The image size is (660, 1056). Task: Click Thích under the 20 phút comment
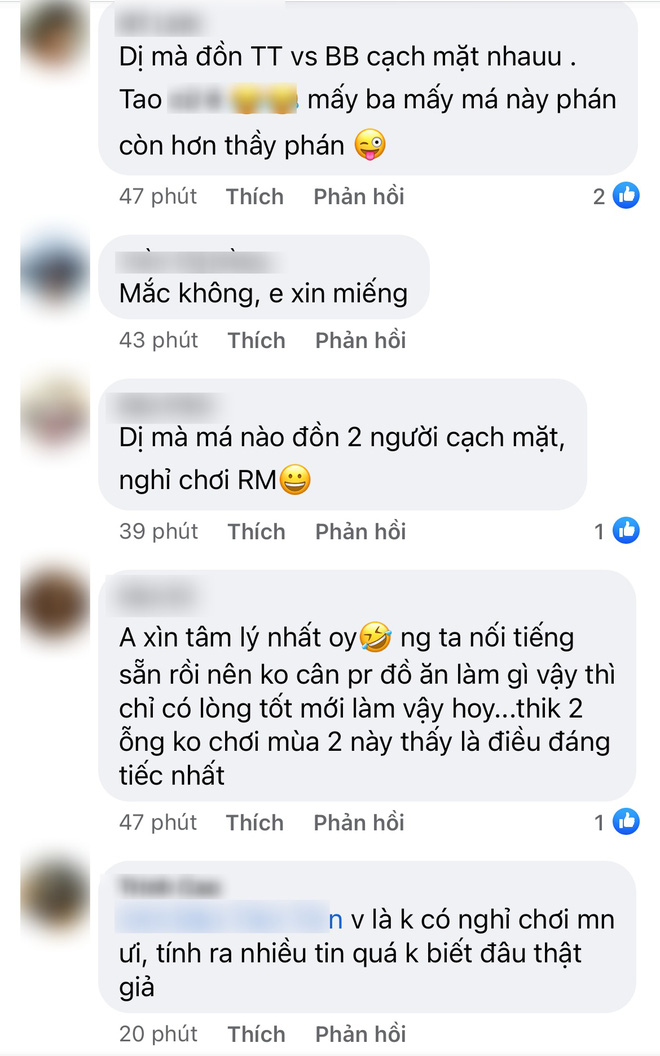257,1034
